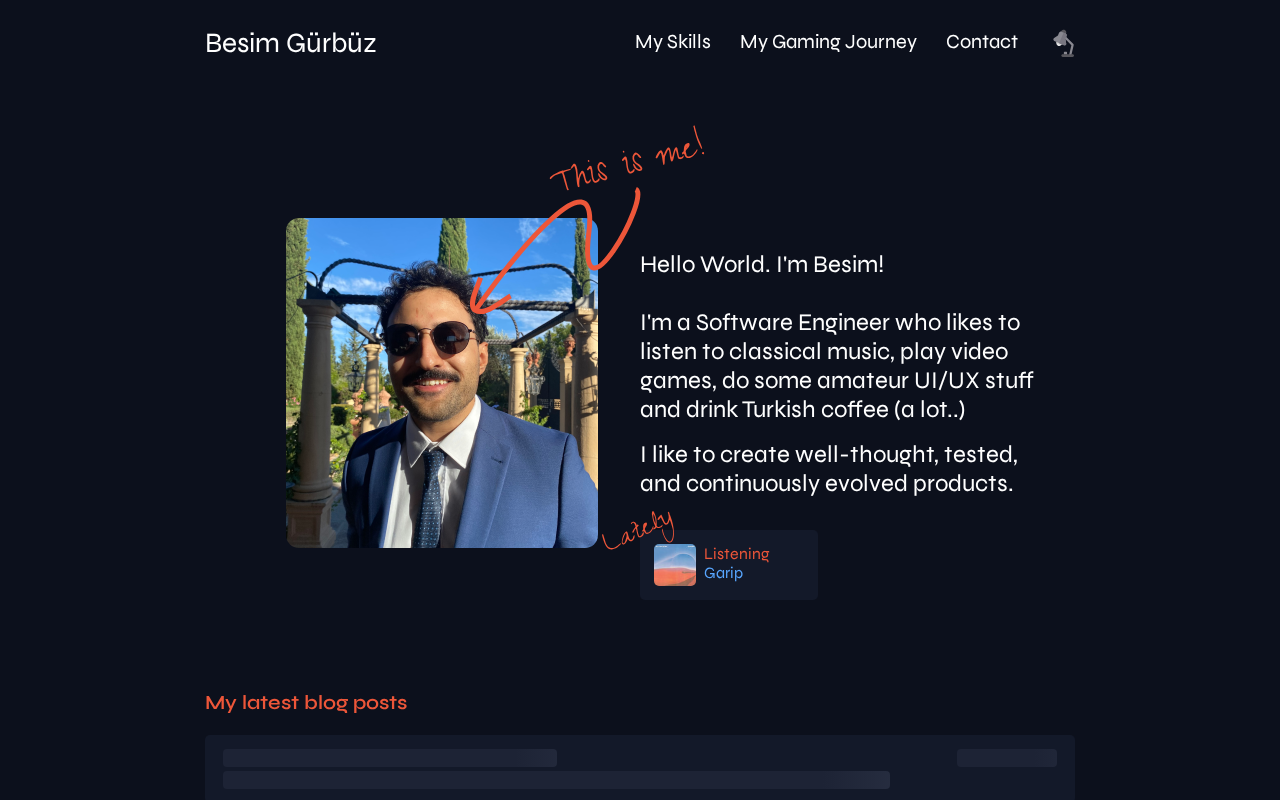
Task: Open the My Skills nav link
Action: point(673,42)
